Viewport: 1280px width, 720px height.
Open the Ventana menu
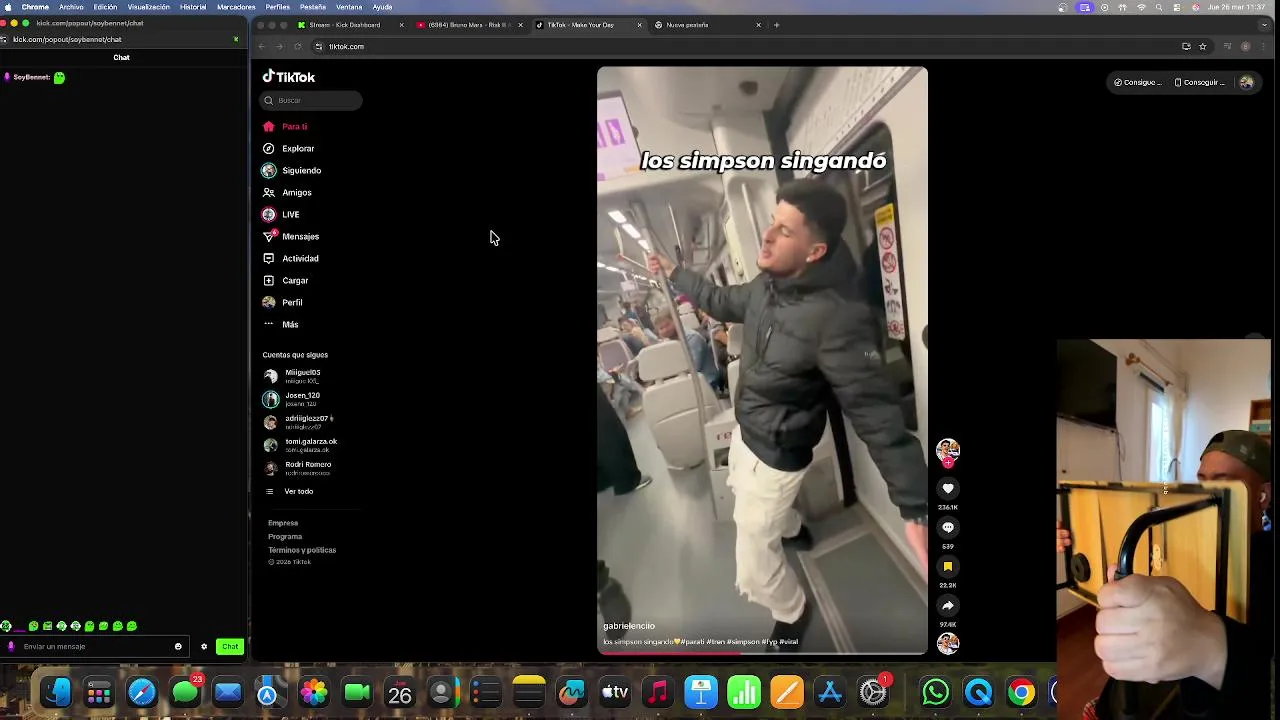pyautogui.click(x=349, y=7)
